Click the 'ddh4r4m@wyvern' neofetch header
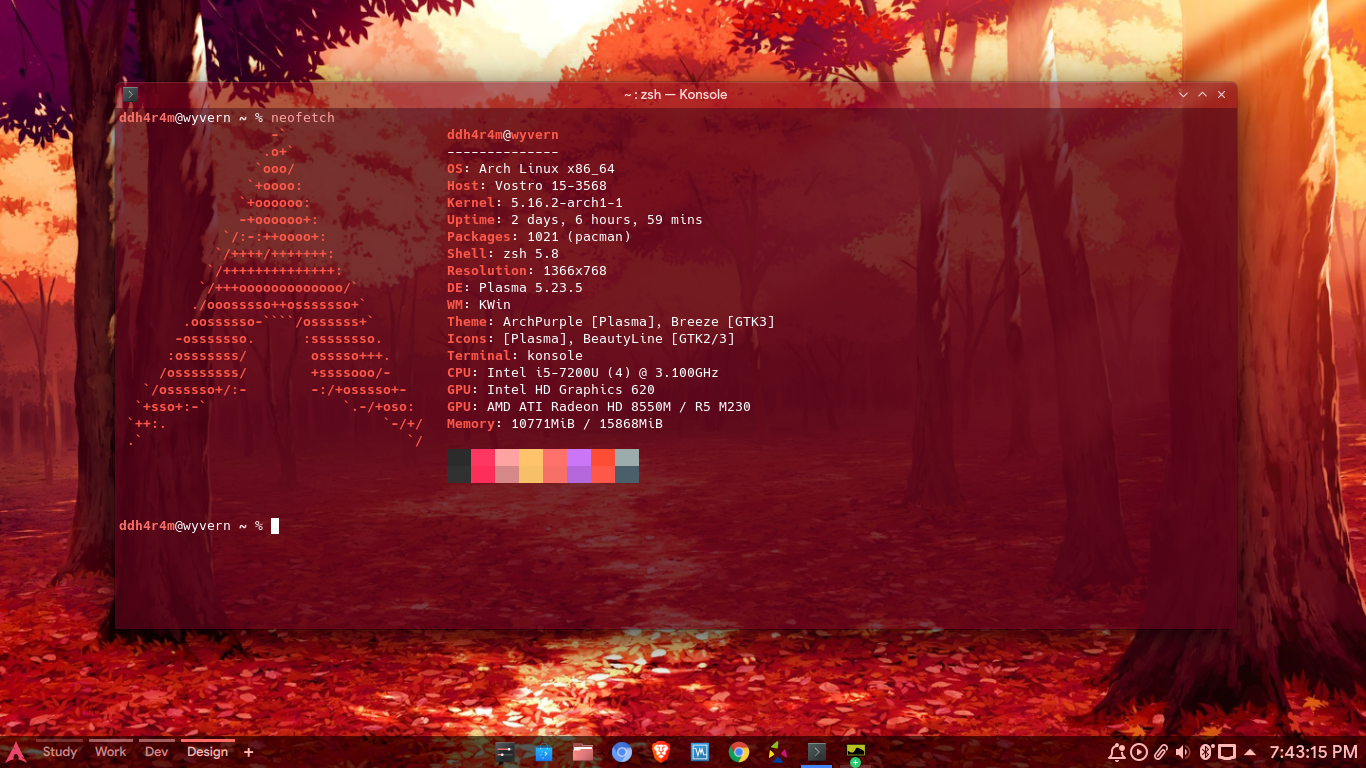Image resolution: width=1366 pixels, height=768 pixels. click(503, 135)
